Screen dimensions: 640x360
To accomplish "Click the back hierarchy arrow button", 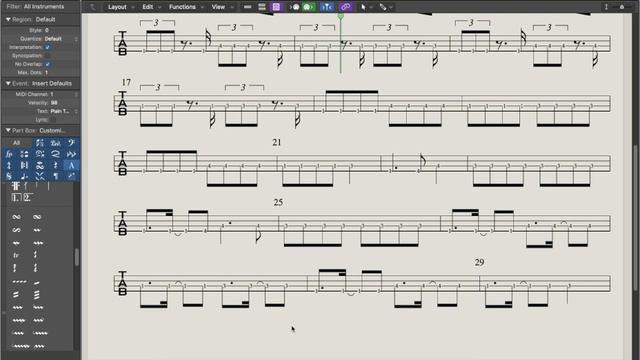I will click(x=93, y=7).
